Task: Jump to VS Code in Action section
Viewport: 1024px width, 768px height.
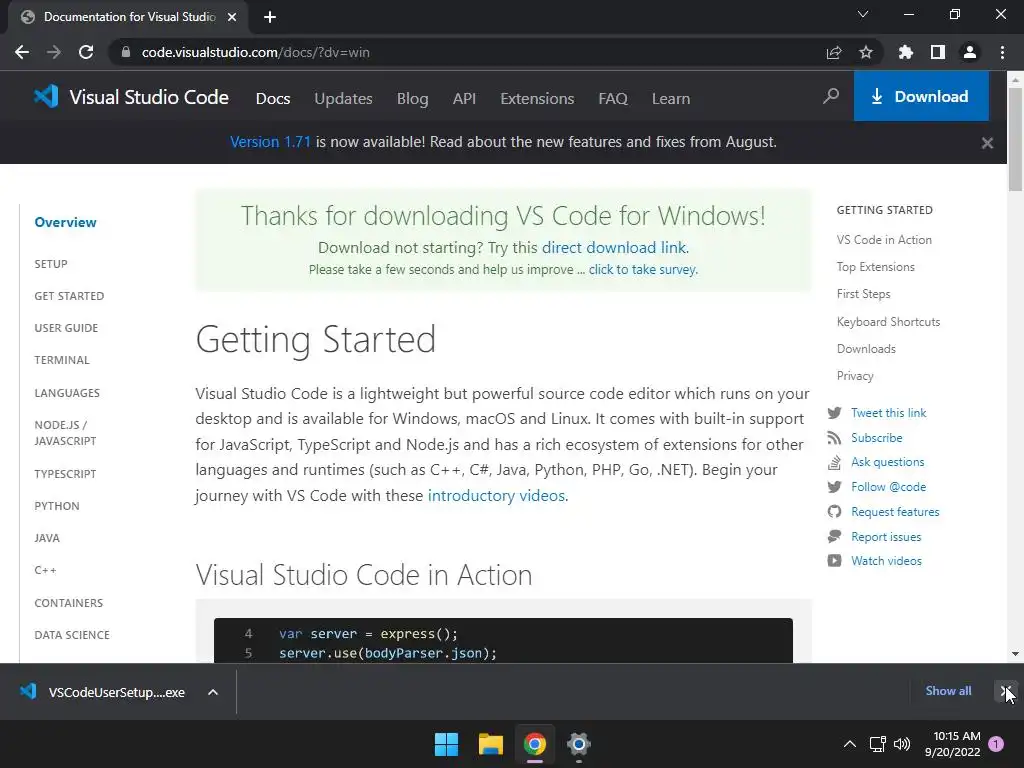Action: 884,240
